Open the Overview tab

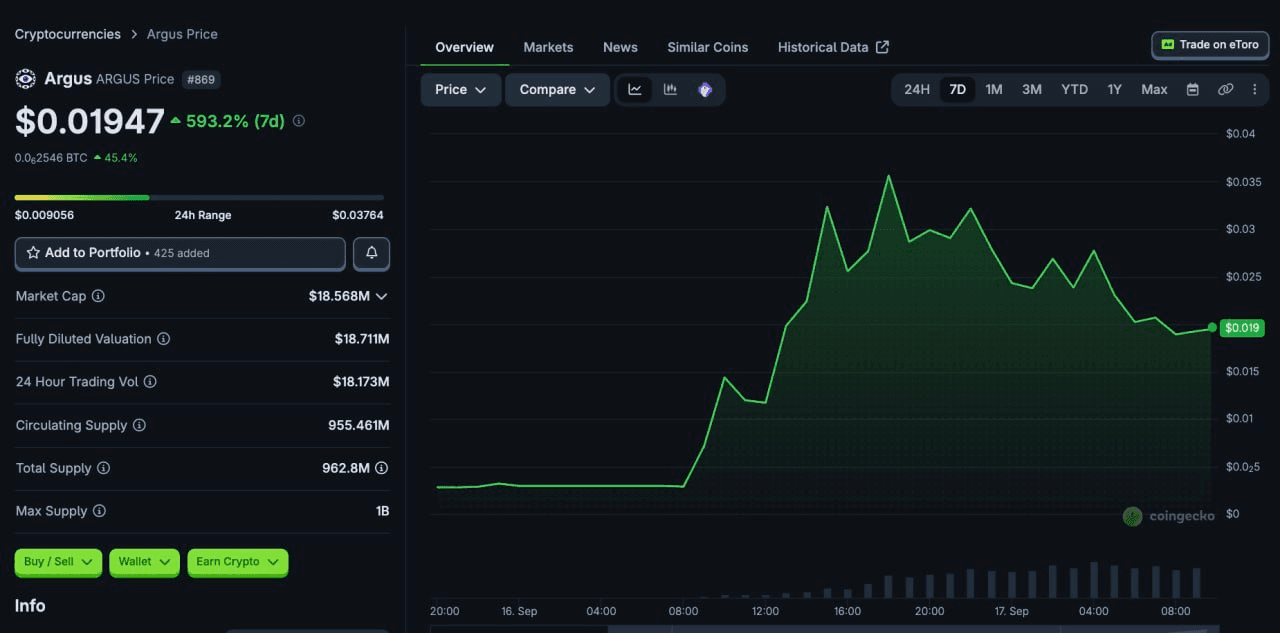click(x=464, y=47)
